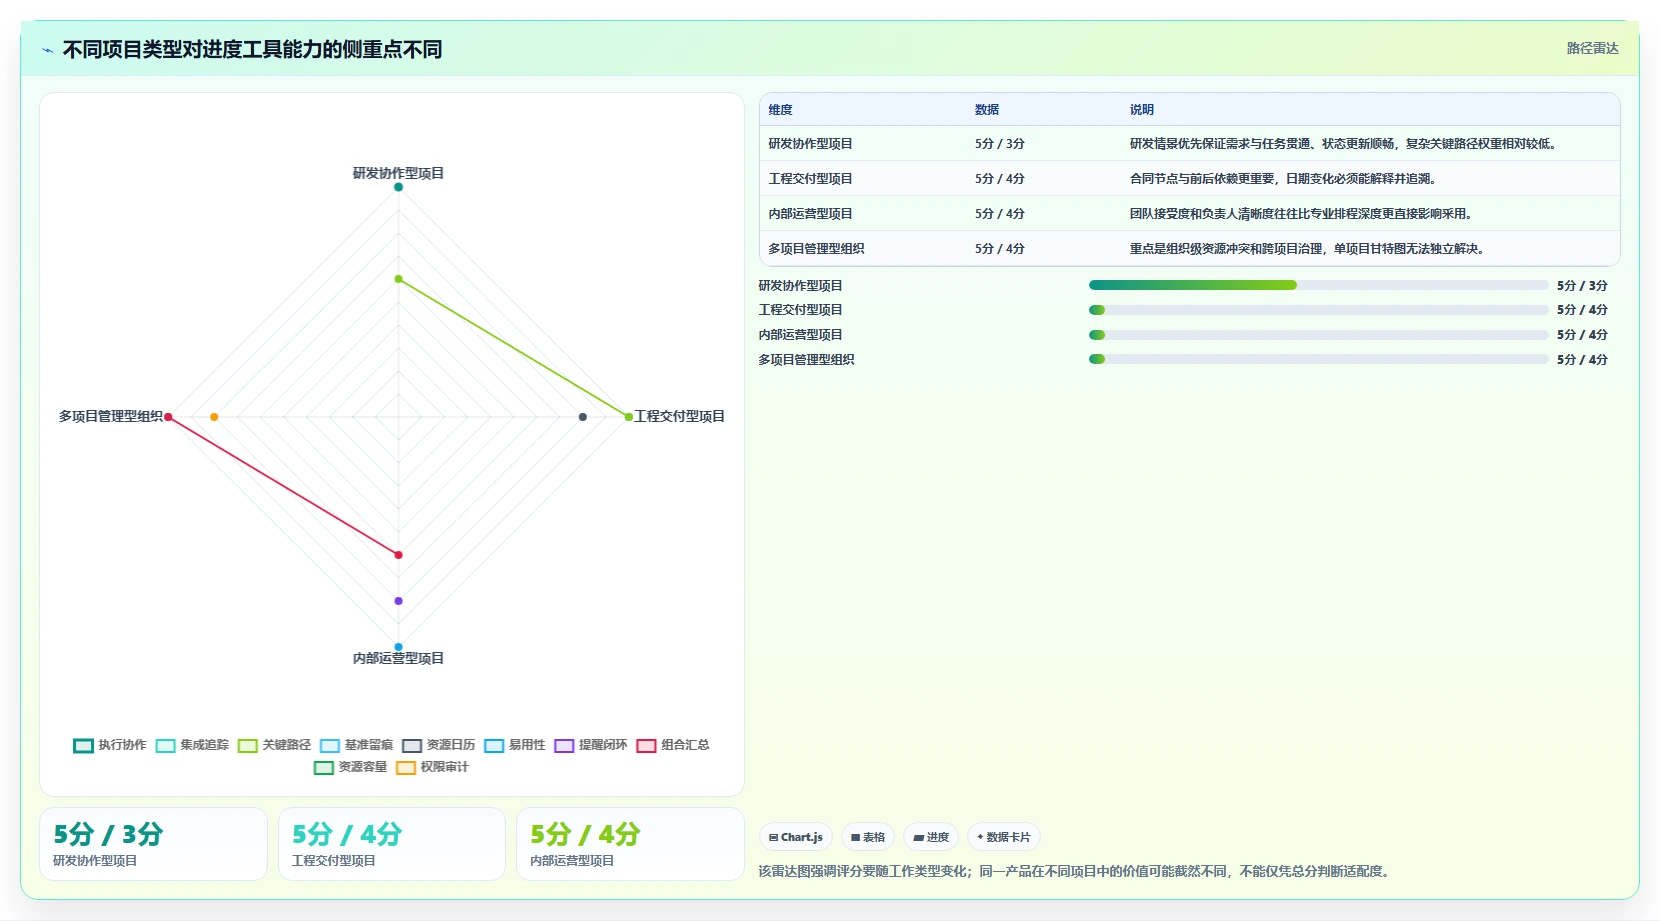Toggle the 执行协作 legend series
Image resolution: width=1660 pixels, height=921 pixels.
pyautogui.click(x=110, y=745)
